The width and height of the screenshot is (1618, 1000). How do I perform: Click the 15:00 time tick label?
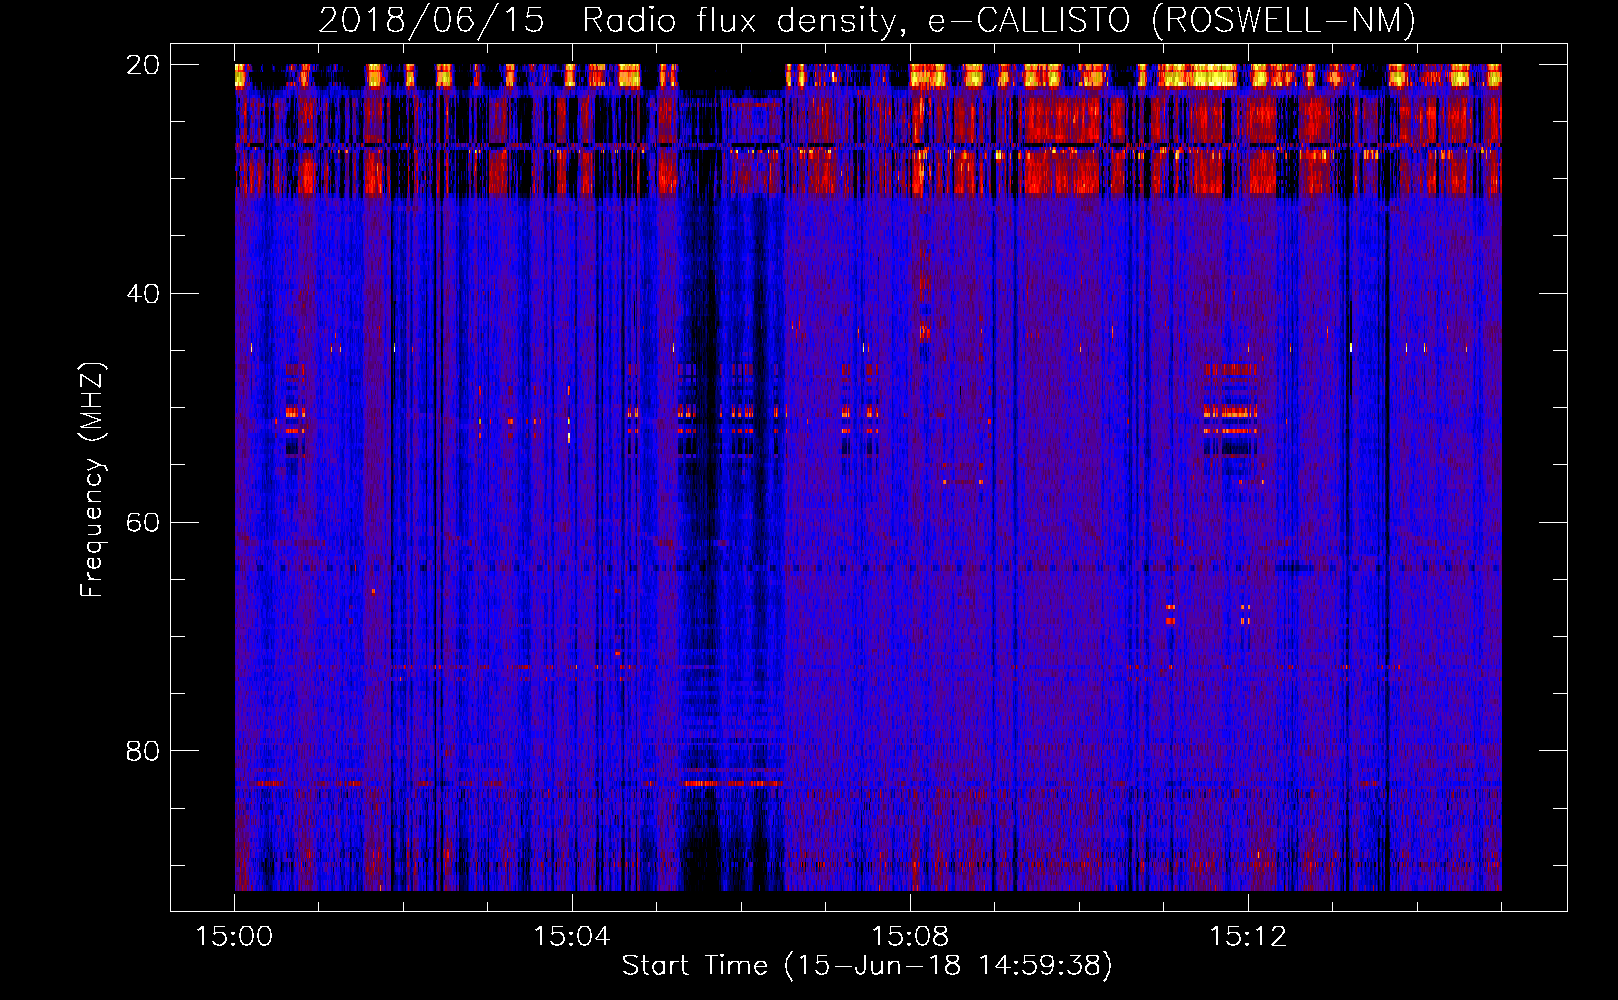pyautogui.click(x=234, y=937)
